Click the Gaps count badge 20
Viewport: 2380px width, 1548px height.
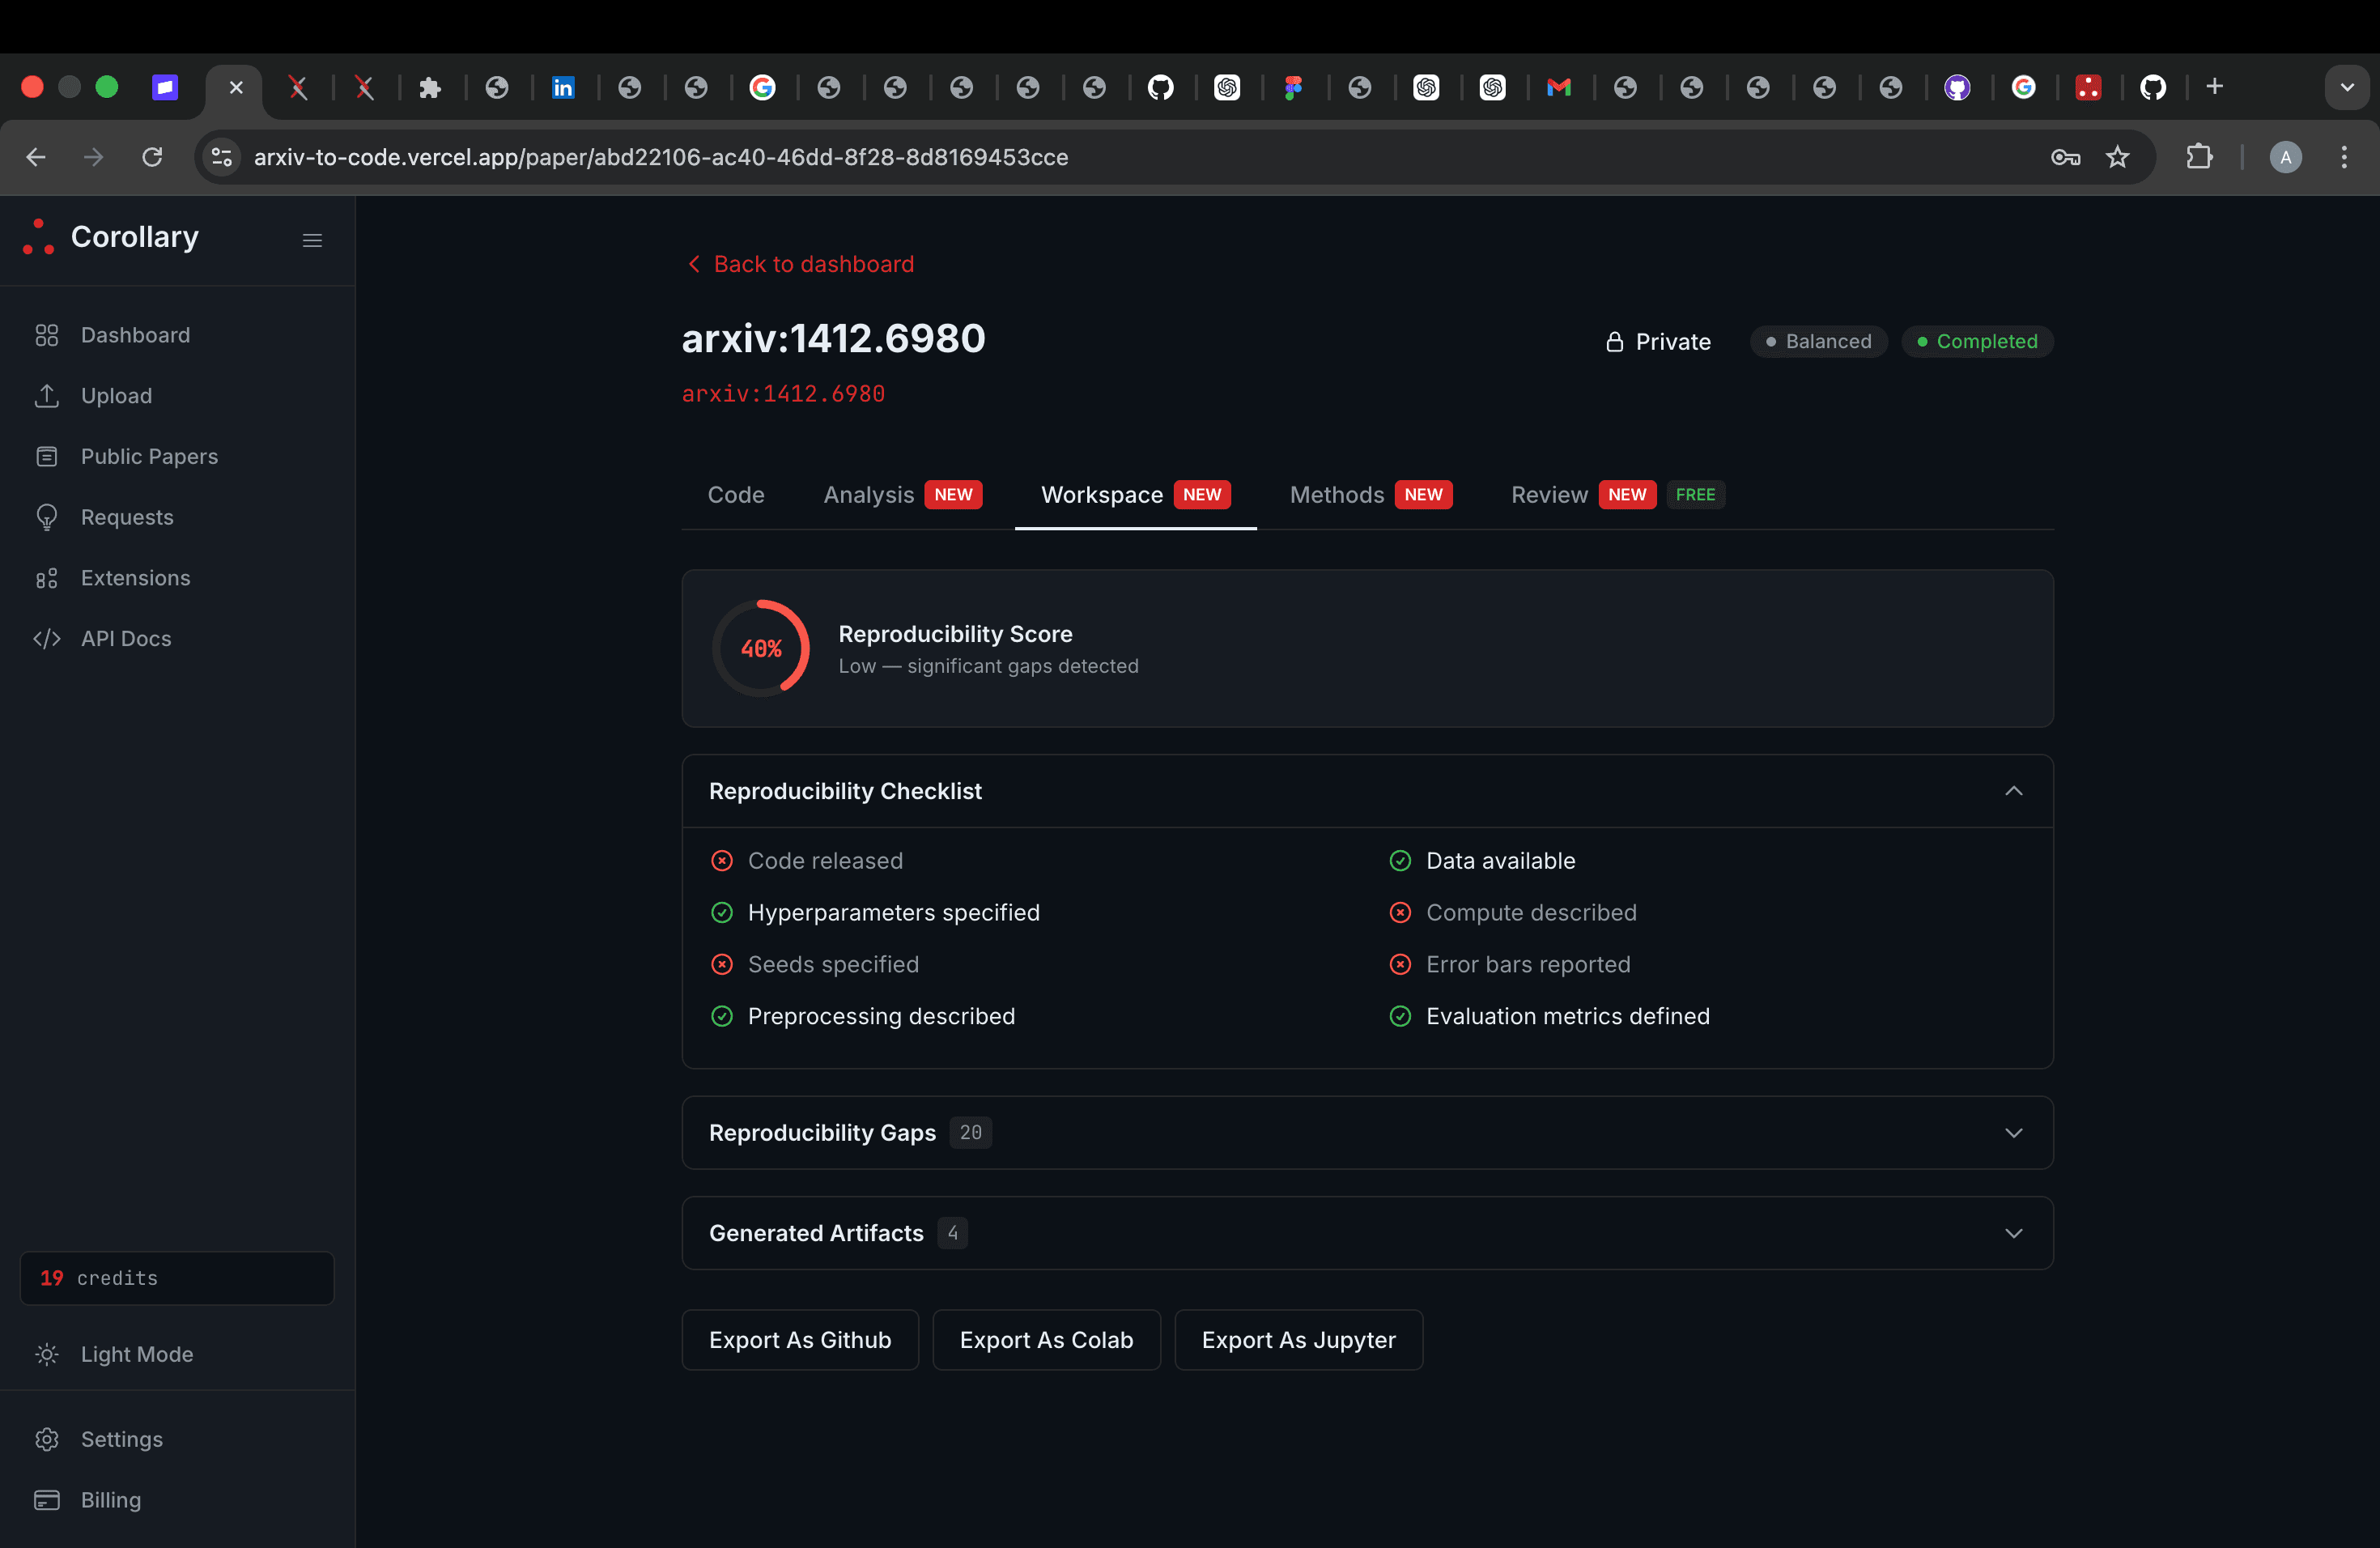pyautogui.click(x=970, y=1133)
